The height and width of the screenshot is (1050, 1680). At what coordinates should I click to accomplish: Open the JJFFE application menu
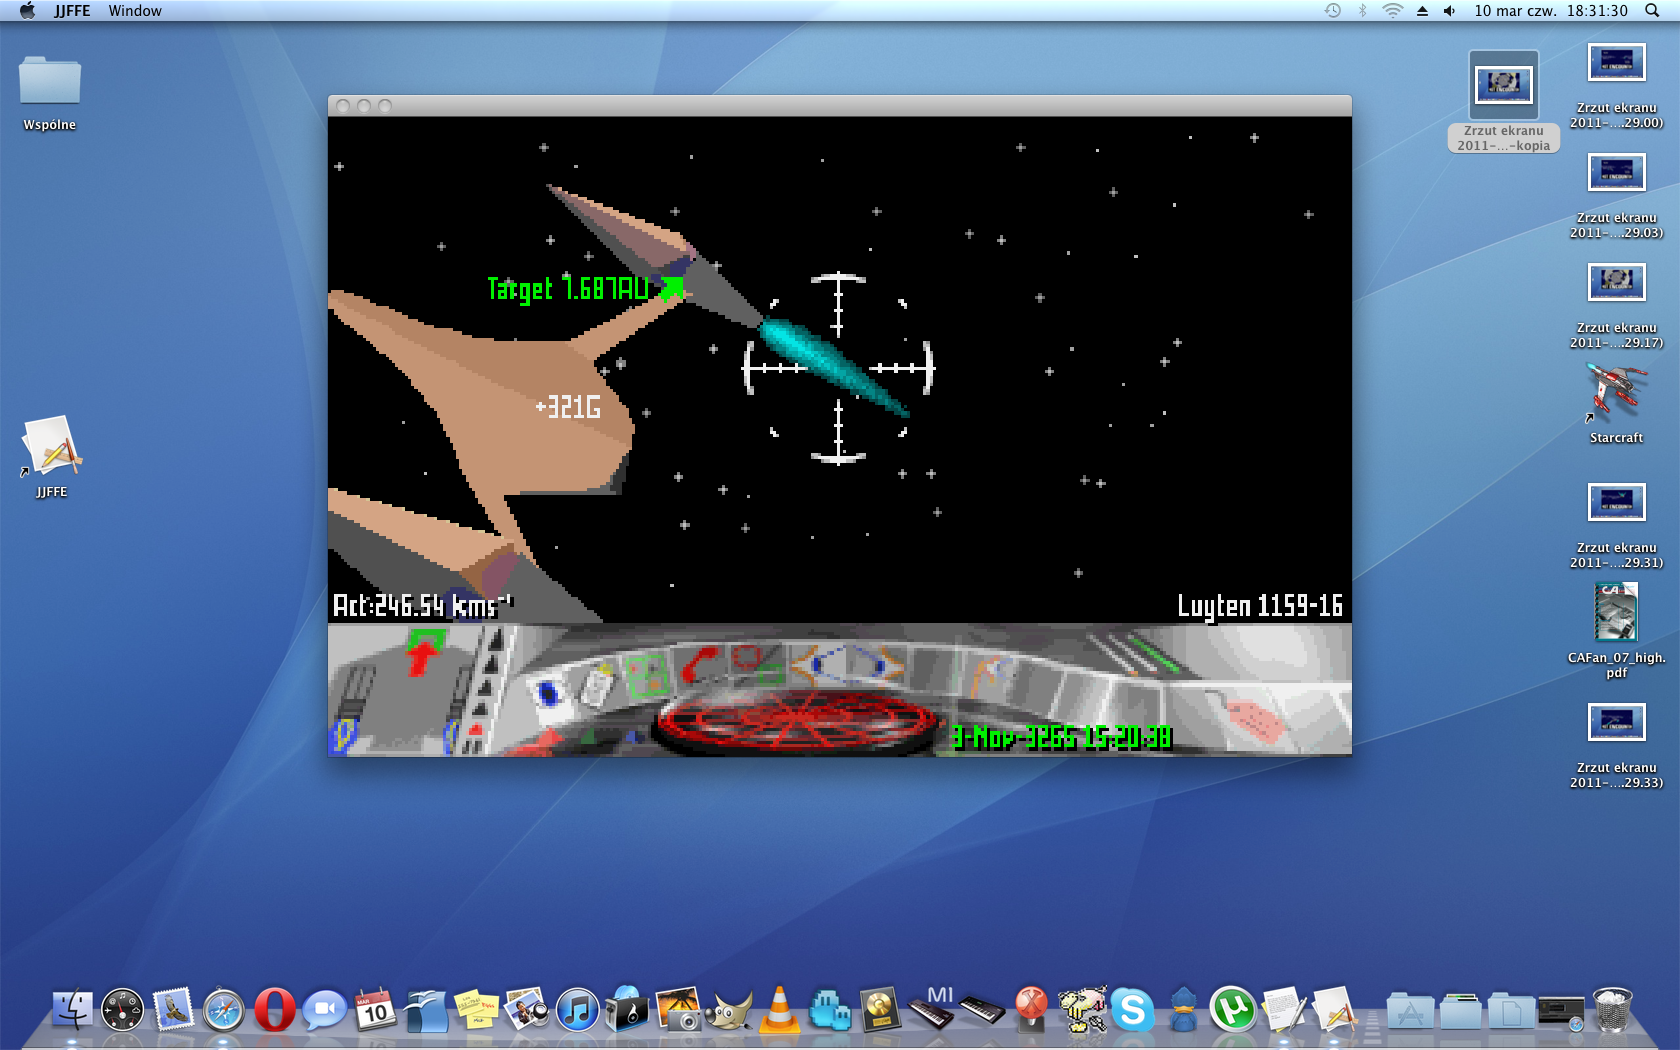click(x=72, y=11)
